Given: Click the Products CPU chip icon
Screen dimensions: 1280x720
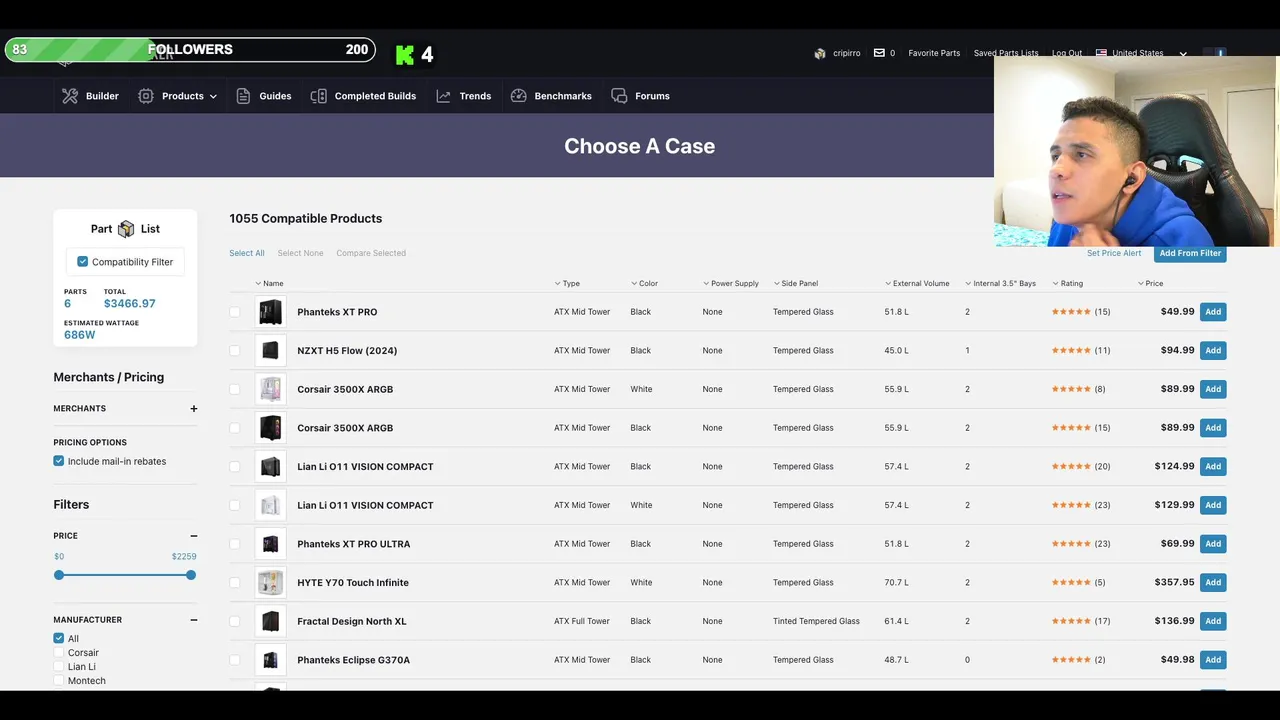Looking at the screenshot, I should pyautogui.click(x=146, y=96).
